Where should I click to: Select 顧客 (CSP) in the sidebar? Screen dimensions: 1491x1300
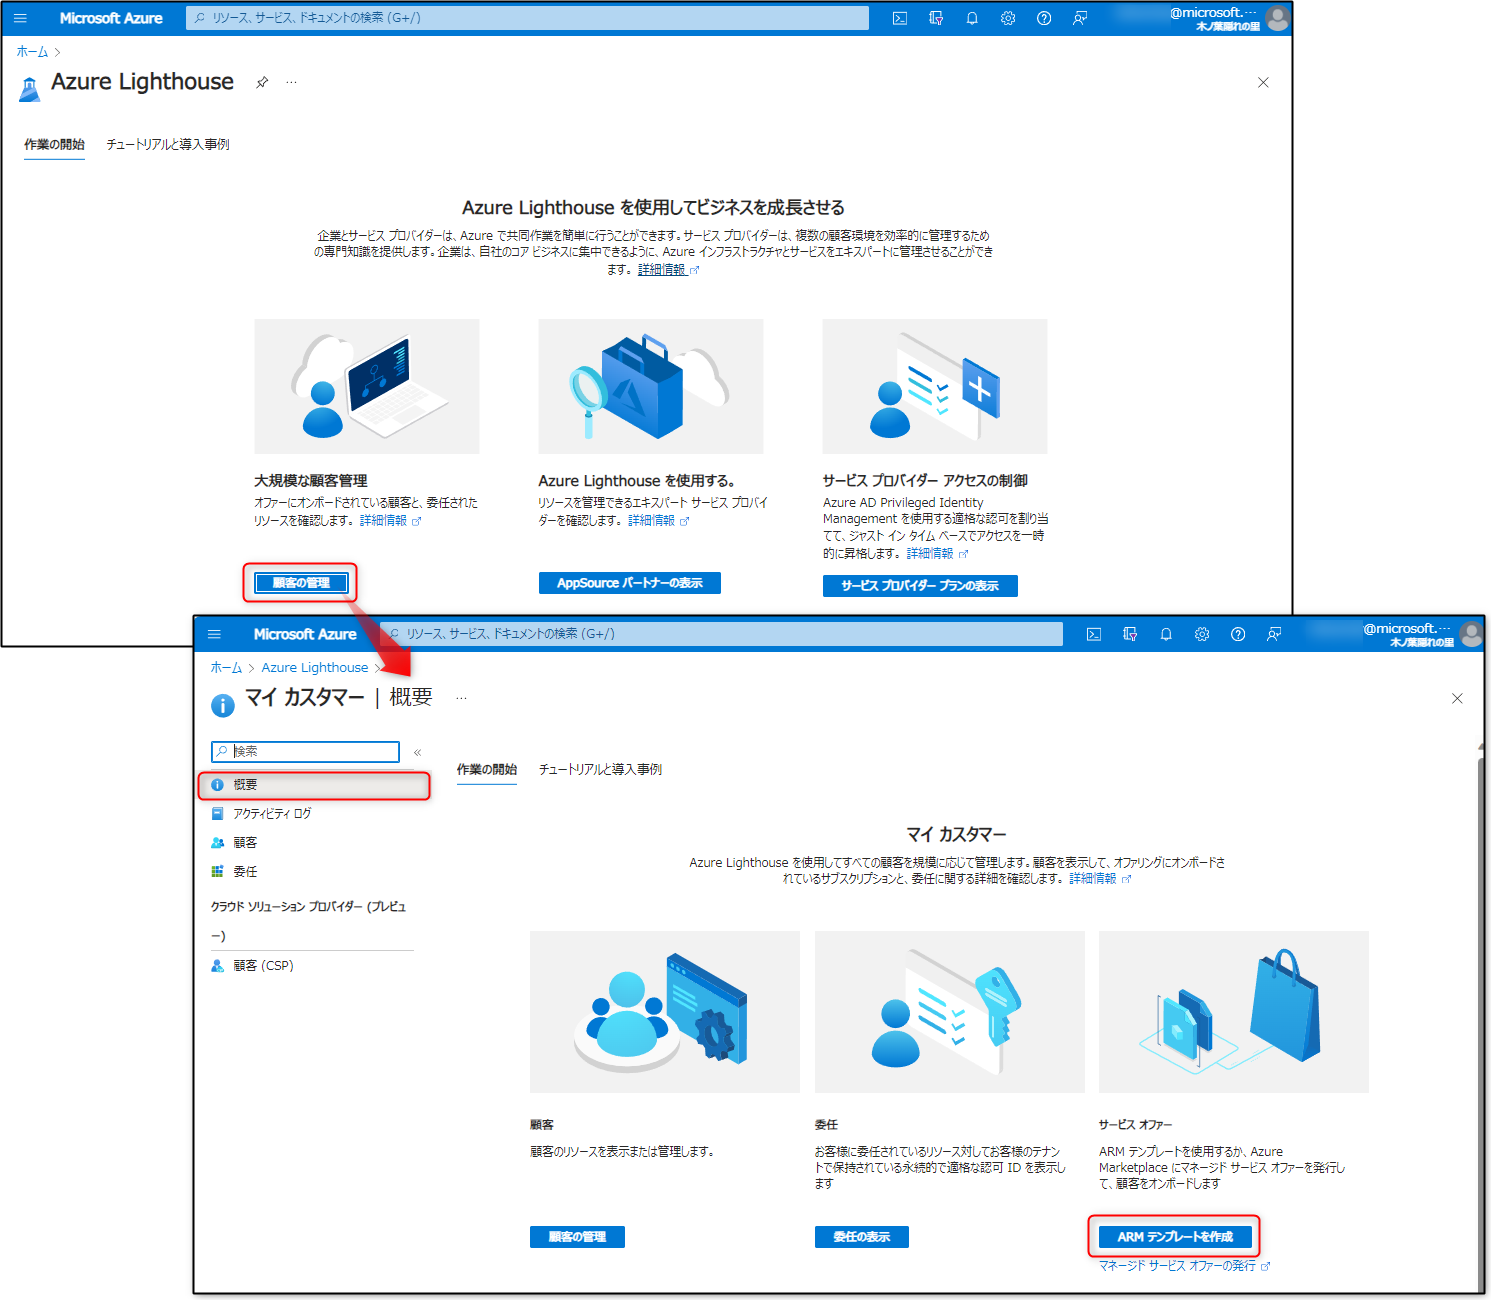pos(252,966)
